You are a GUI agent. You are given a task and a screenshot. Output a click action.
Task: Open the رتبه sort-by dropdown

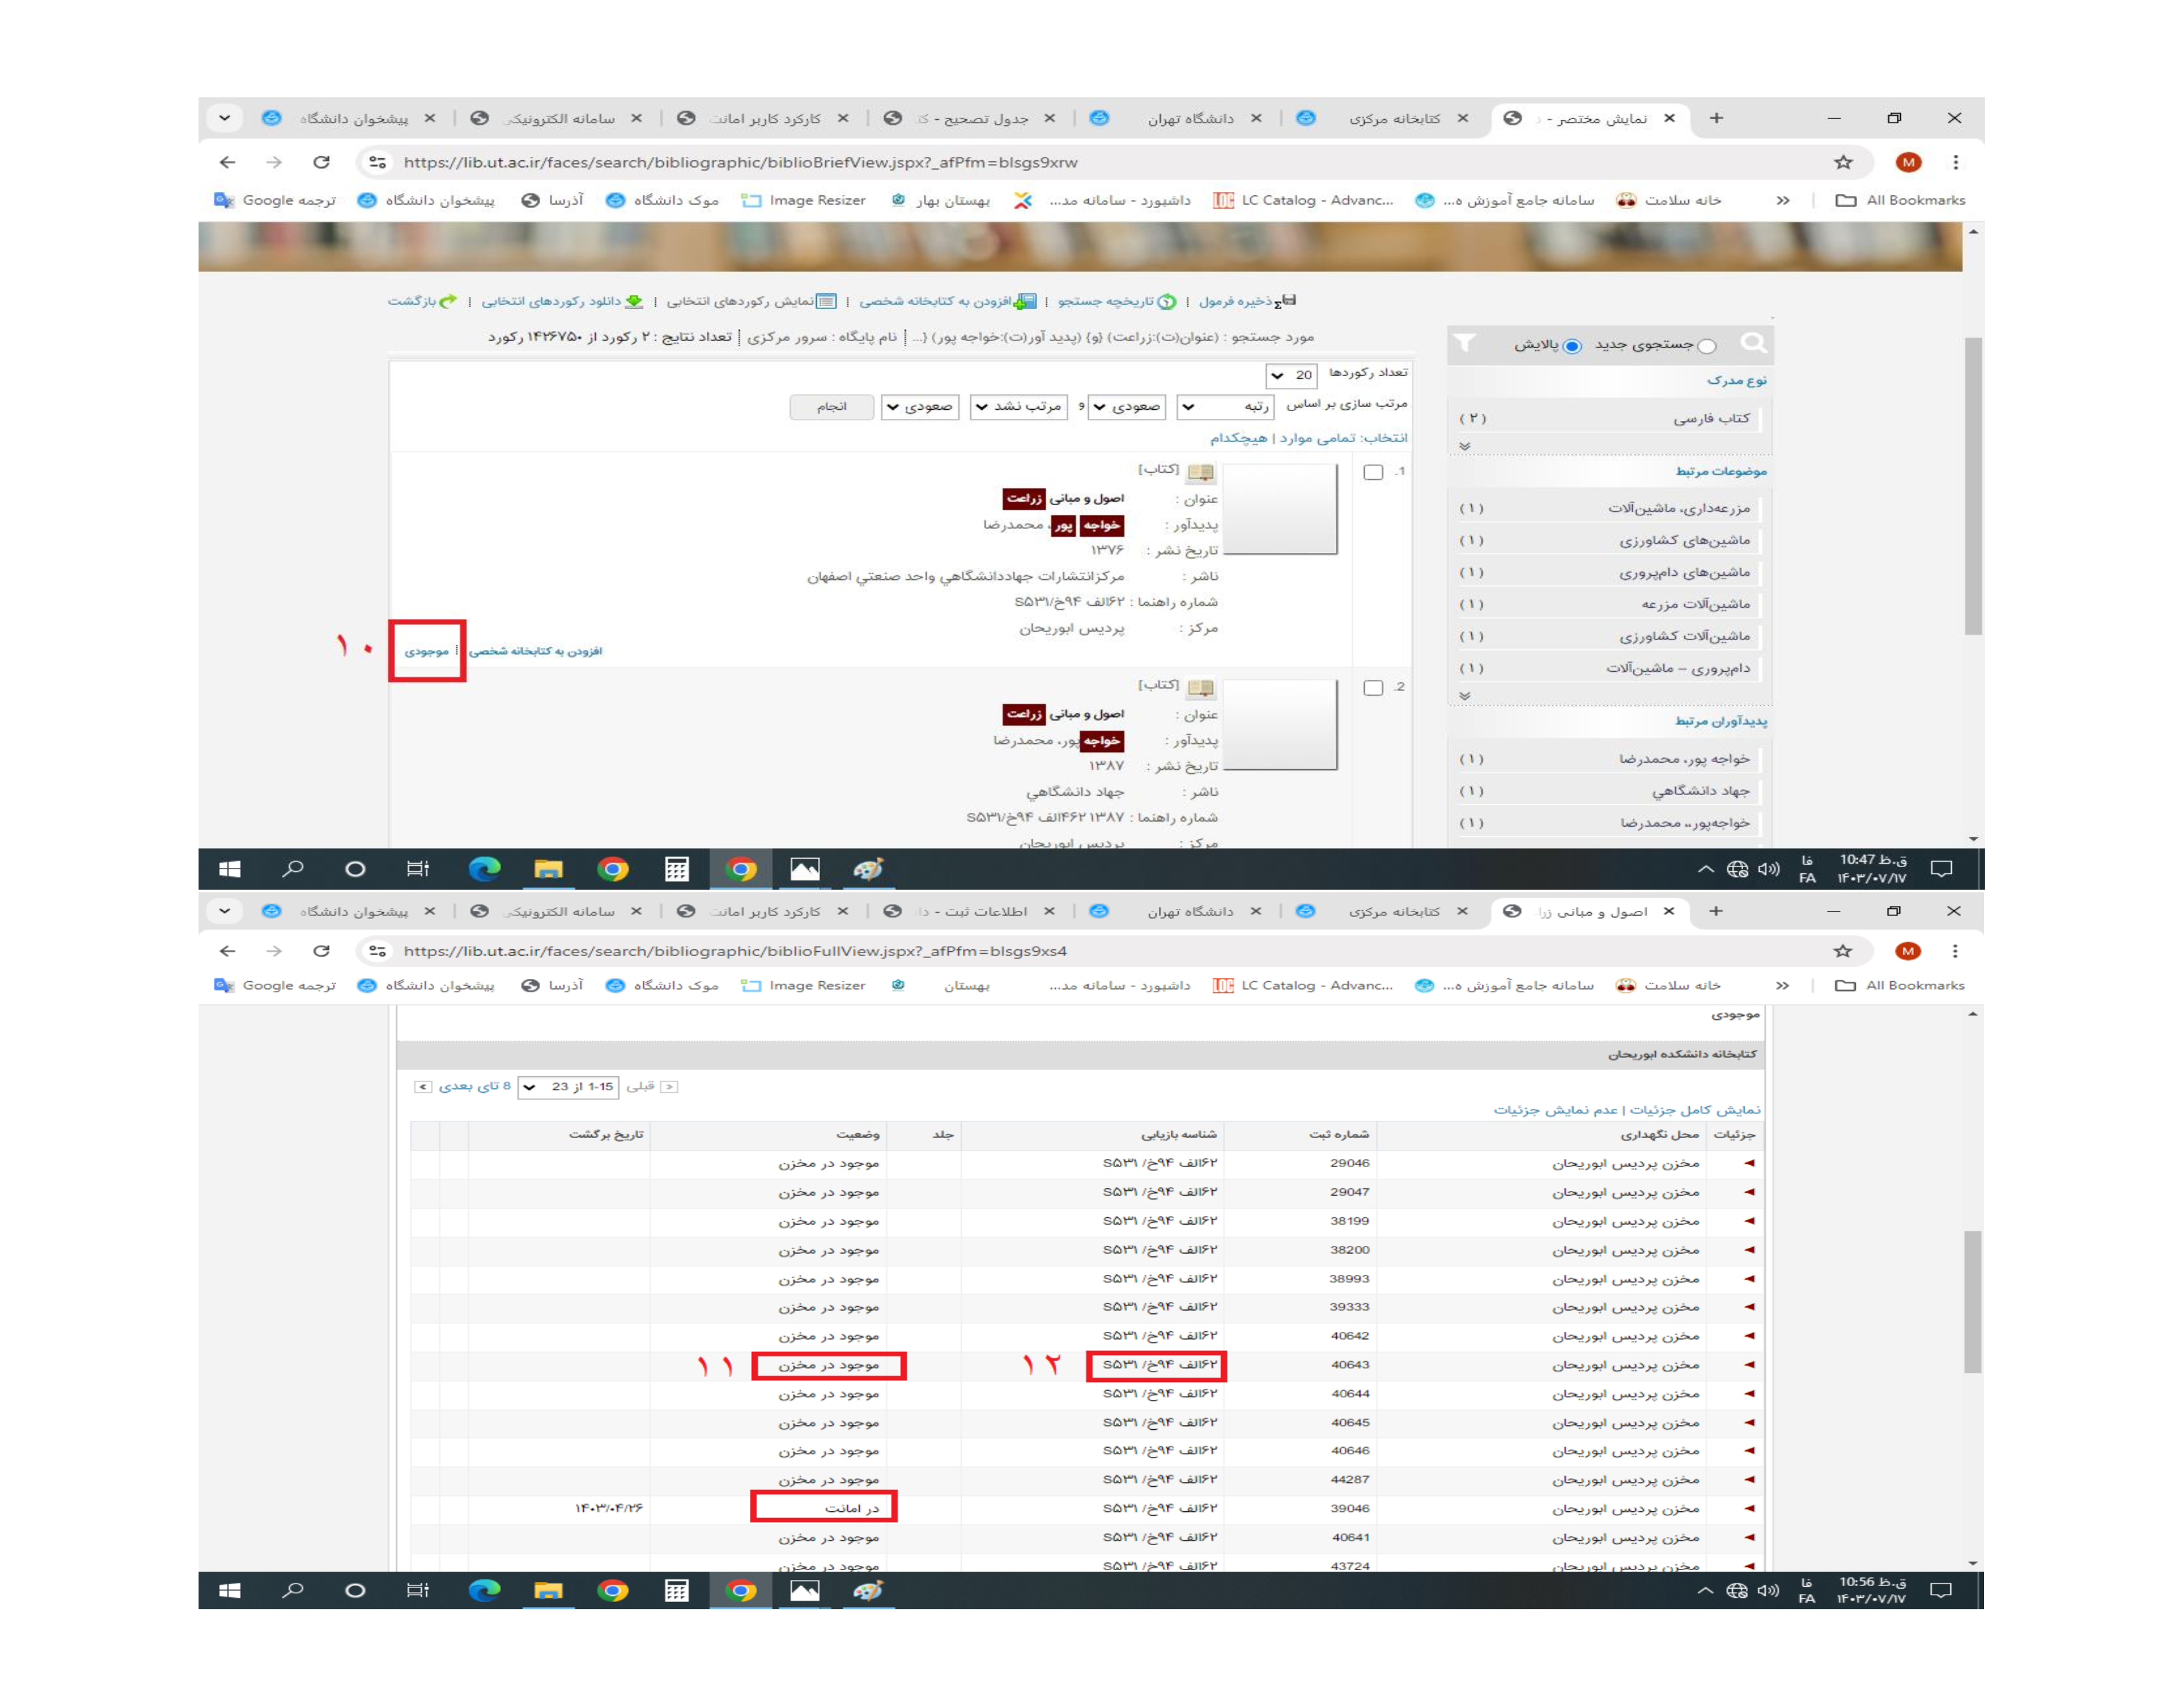(1225, 406)
